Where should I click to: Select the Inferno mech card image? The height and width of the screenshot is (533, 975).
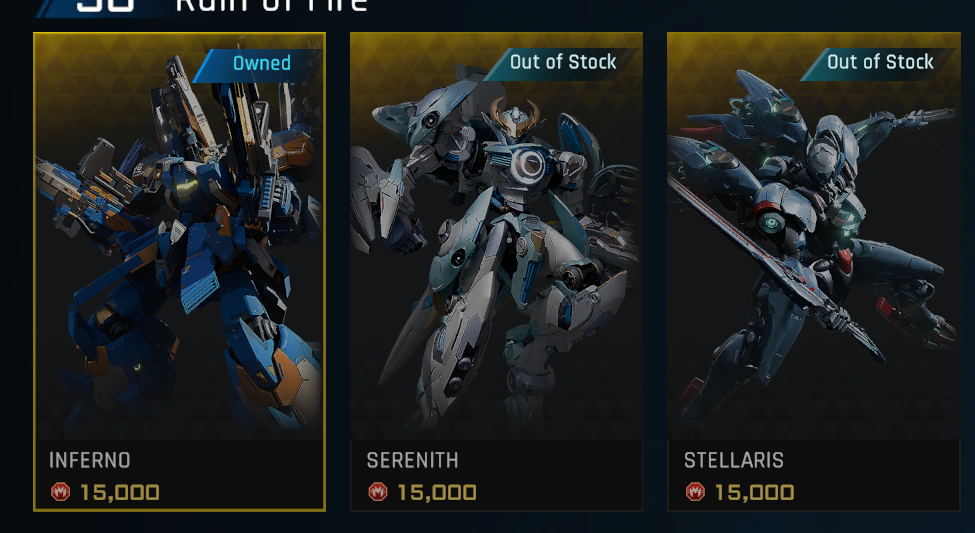tap(179, 236)
